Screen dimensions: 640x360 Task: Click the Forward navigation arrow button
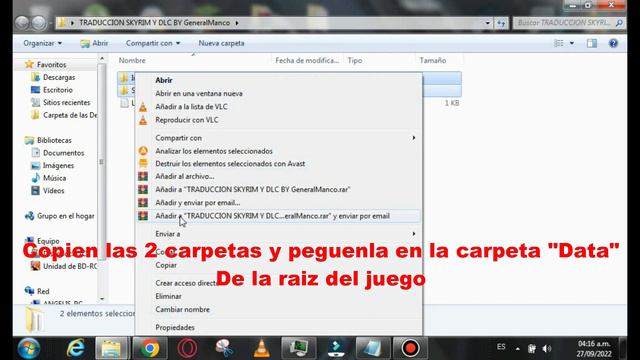[x=39, y=23]
